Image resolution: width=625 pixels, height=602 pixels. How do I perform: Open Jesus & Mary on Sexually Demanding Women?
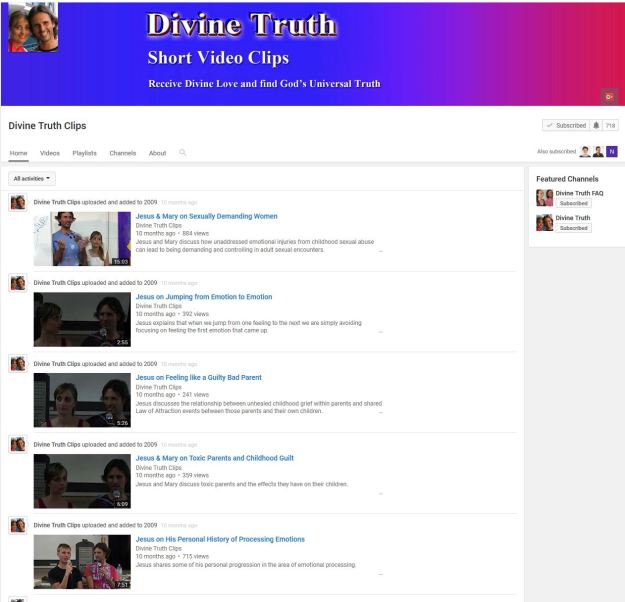(206, 216)
